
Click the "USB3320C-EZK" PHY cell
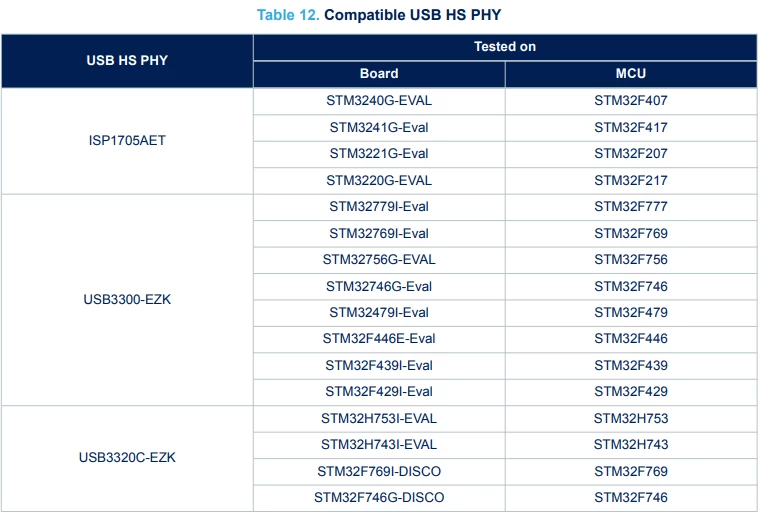pyautogui.click(x=127, y=458)
